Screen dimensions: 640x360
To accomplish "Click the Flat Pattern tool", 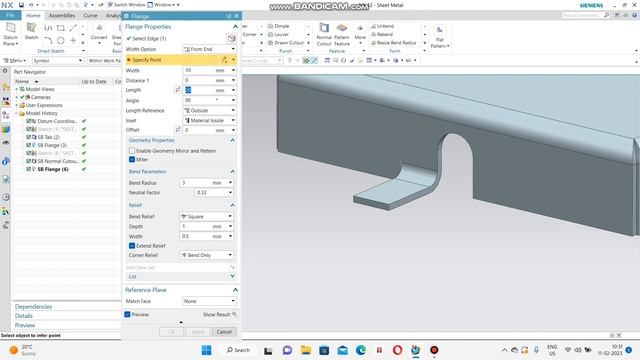I will click(440, 37).
